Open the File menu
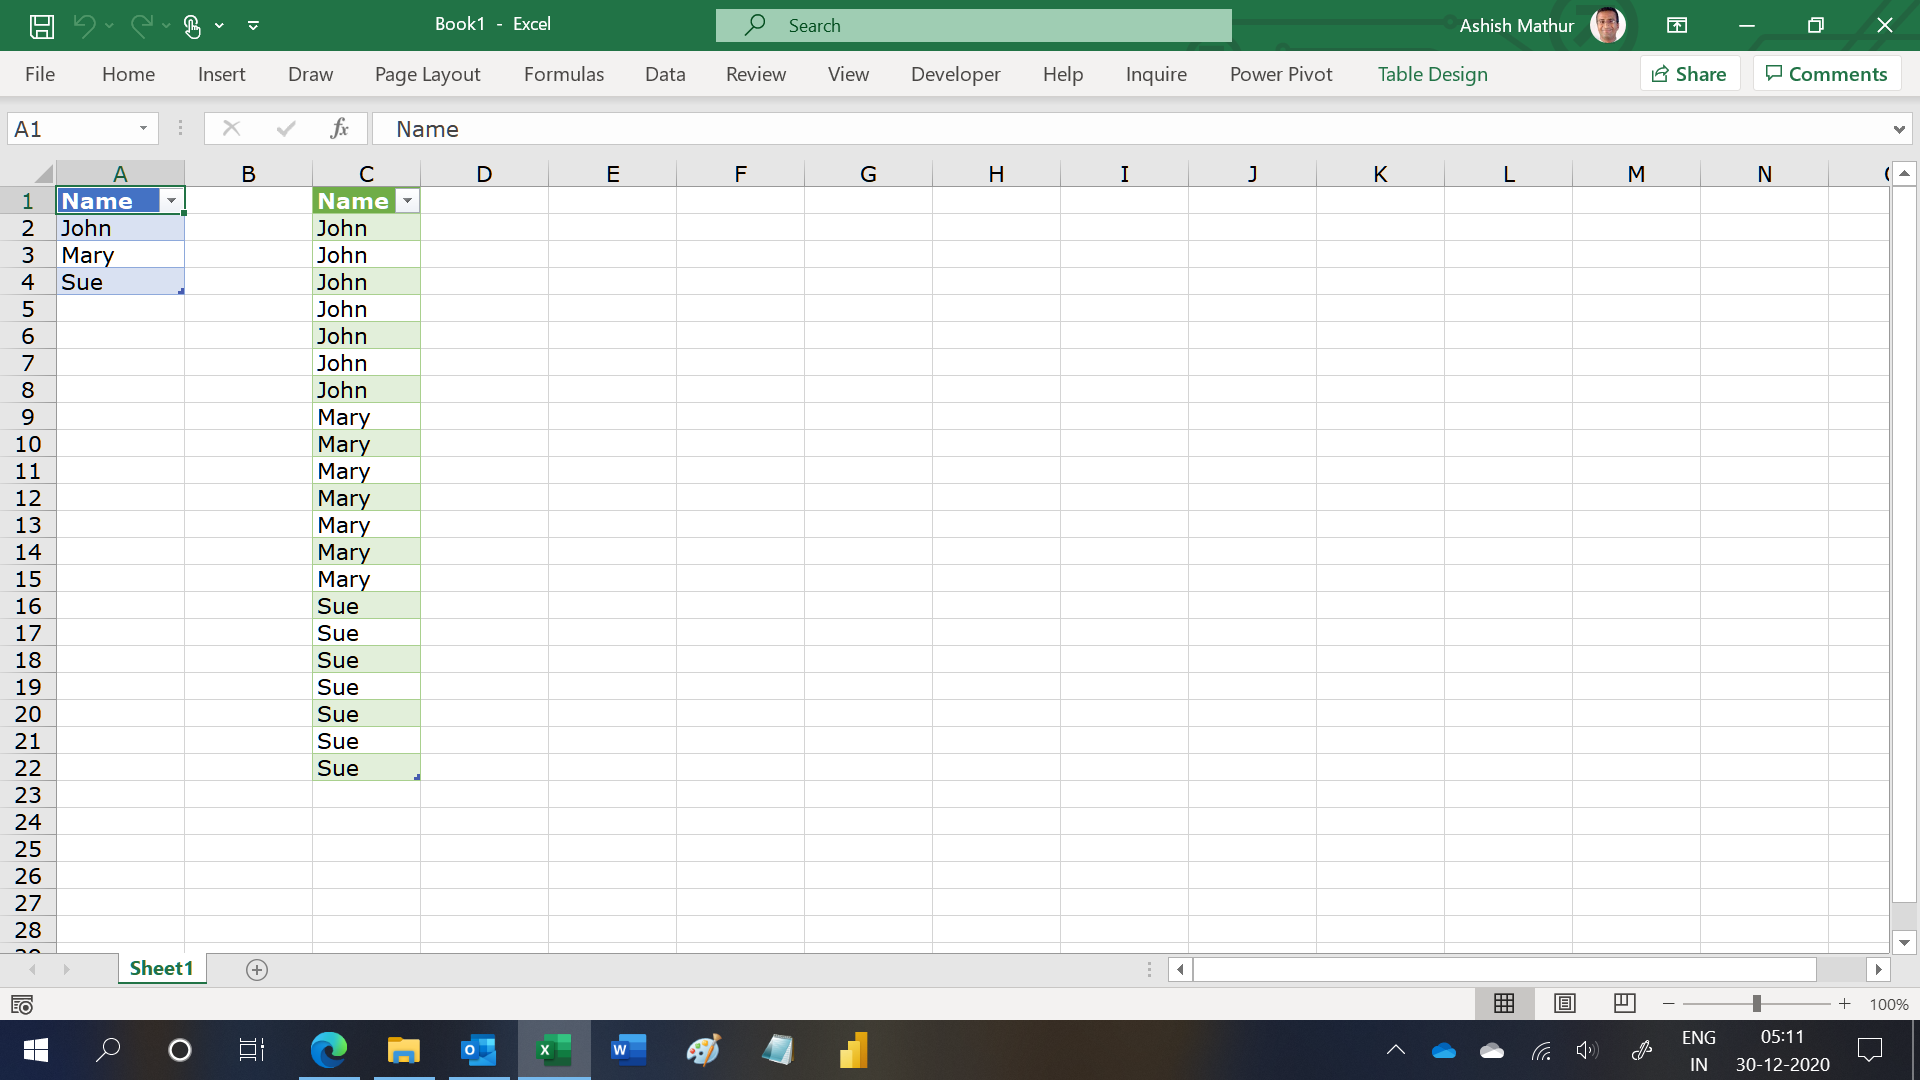 pyautogui.click(x=40, y=74)
